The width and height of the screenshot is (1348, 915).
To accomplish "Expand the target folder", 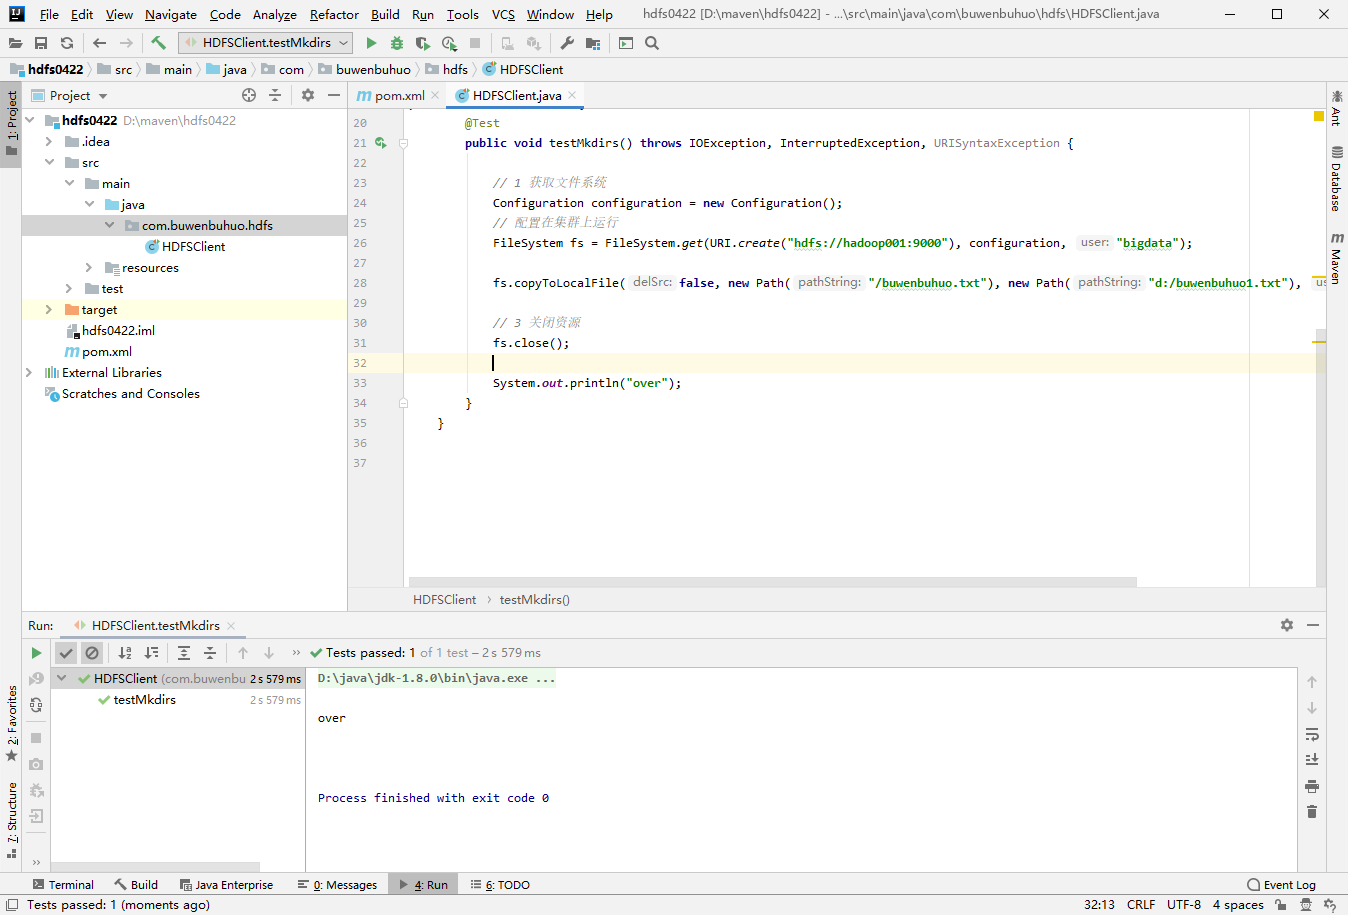I will (x=48, y=310).
